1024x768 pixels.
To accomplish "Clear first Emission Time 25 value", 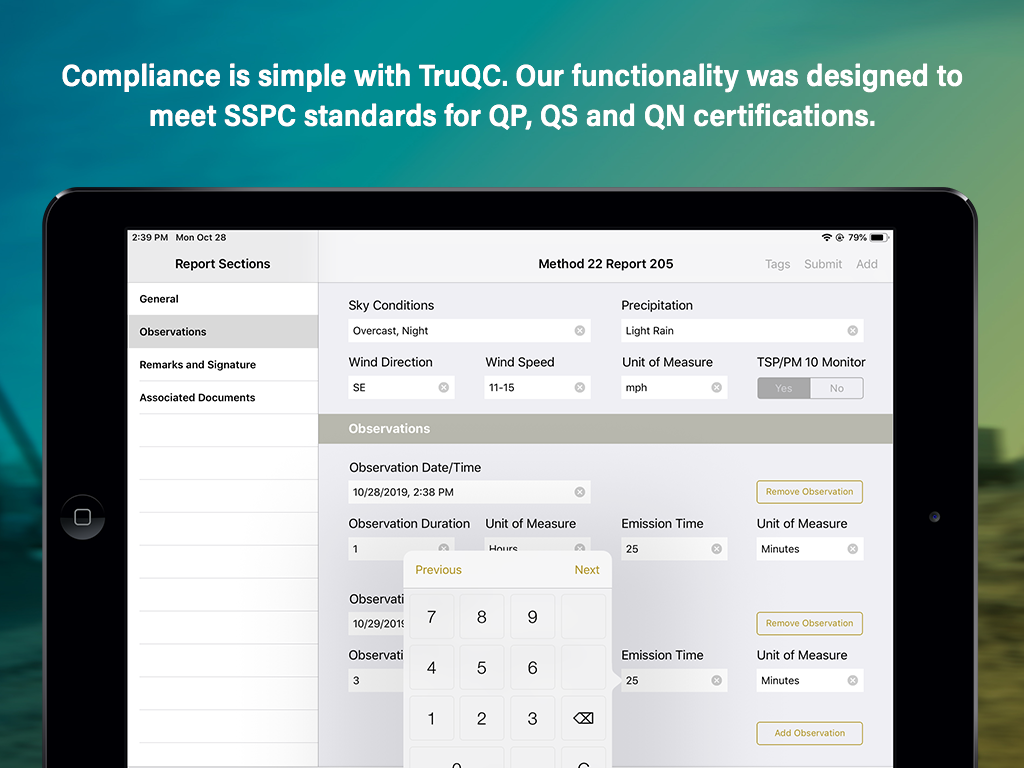I will [716, 549].
